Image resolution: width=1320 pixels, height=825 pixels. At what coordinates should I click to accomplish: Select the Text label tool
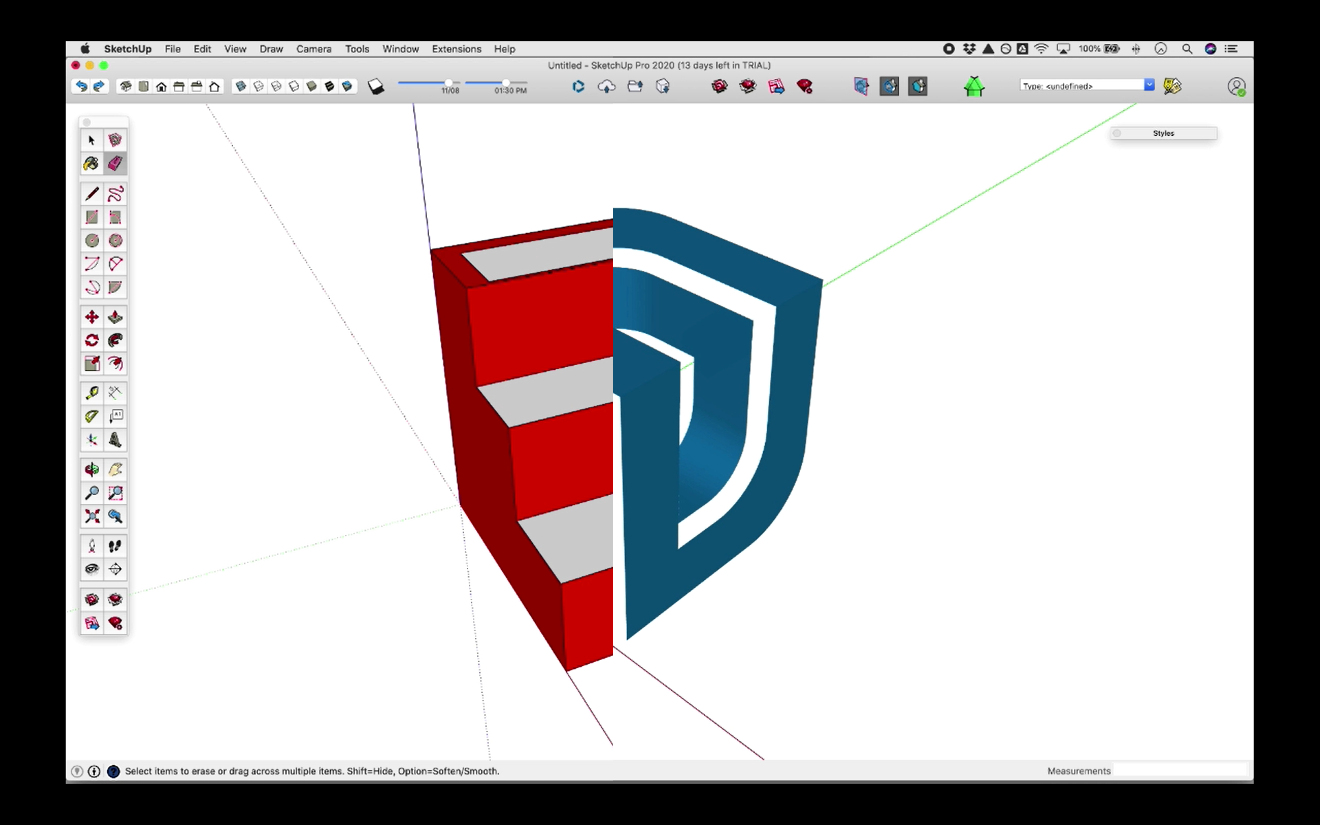pyautogui.click(x=115, y=416)
